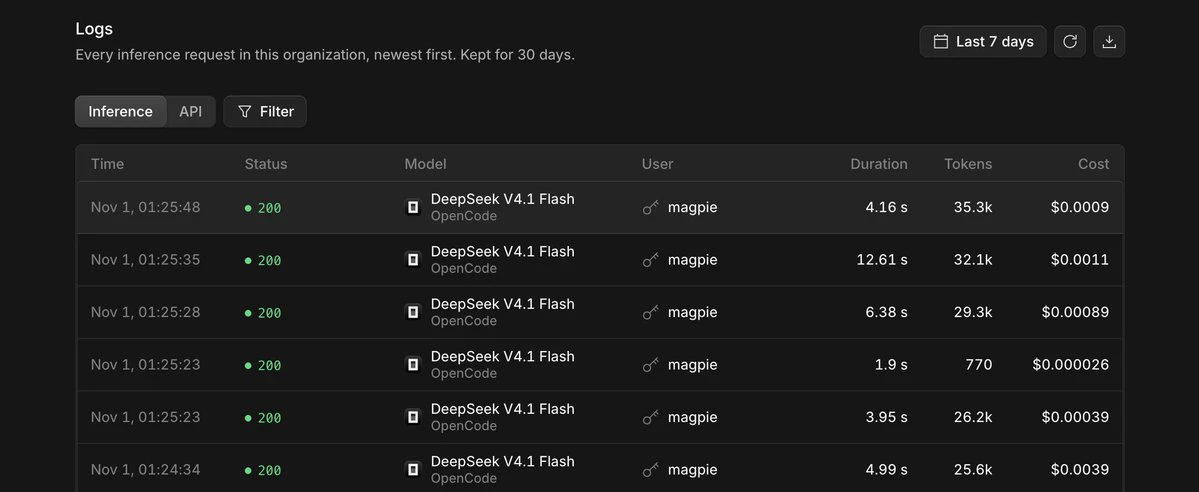1199x492 pixels.
Task: Click the key icon in the 01:25:48 row
Action: 651,207
